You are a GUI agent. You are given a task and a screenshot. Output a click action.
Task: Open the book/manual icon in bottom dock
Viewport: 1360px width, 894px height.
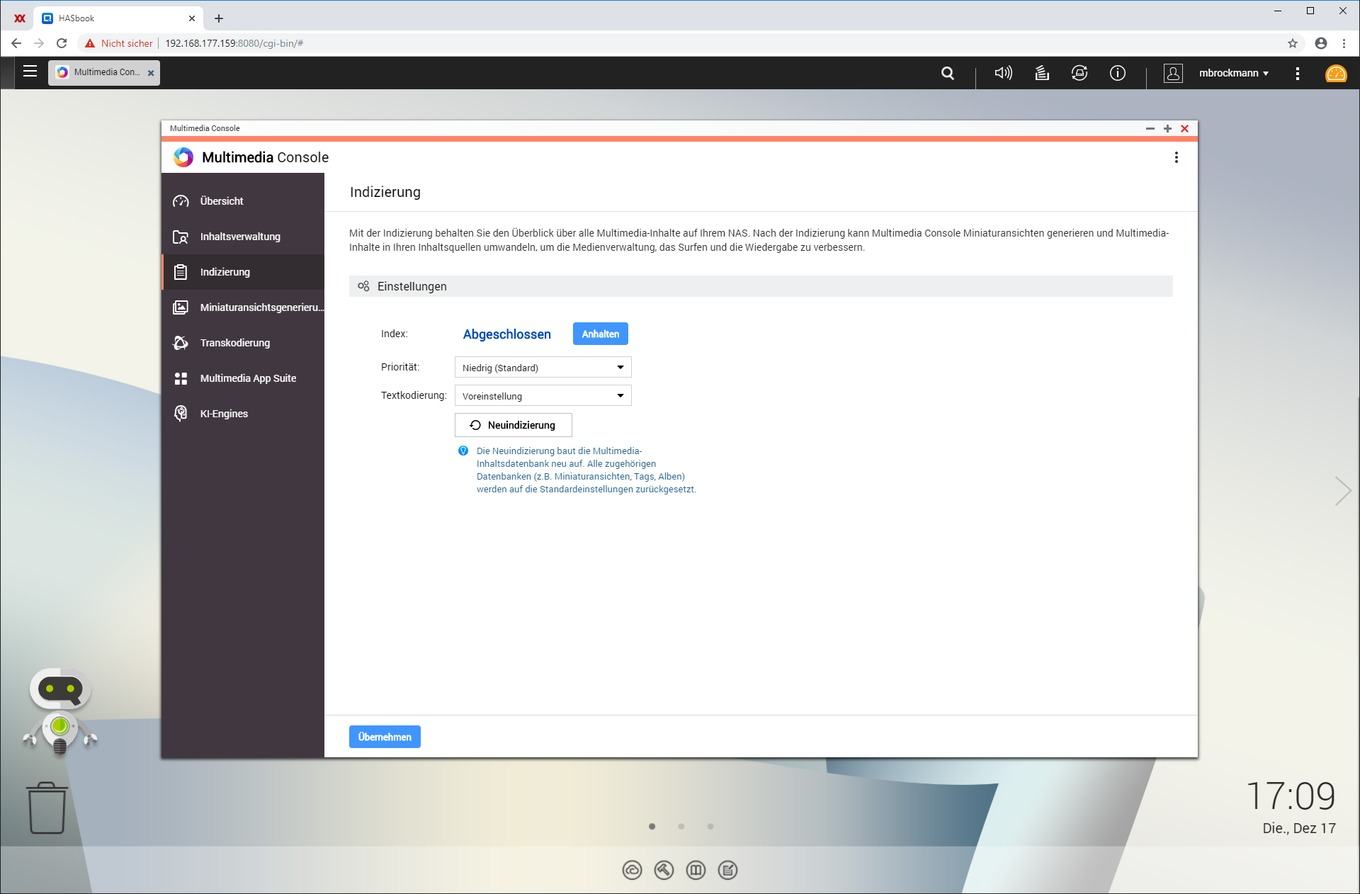(696, 870)
